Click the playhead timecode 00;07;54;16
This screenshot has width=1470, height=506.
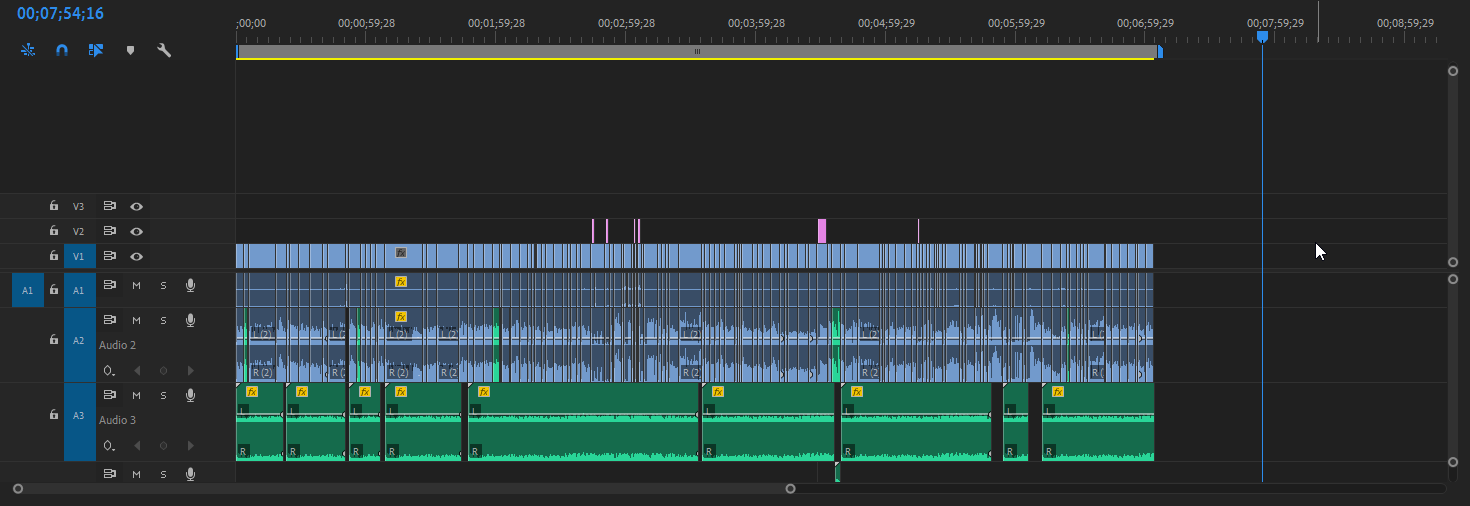click(x=60, y=14)
